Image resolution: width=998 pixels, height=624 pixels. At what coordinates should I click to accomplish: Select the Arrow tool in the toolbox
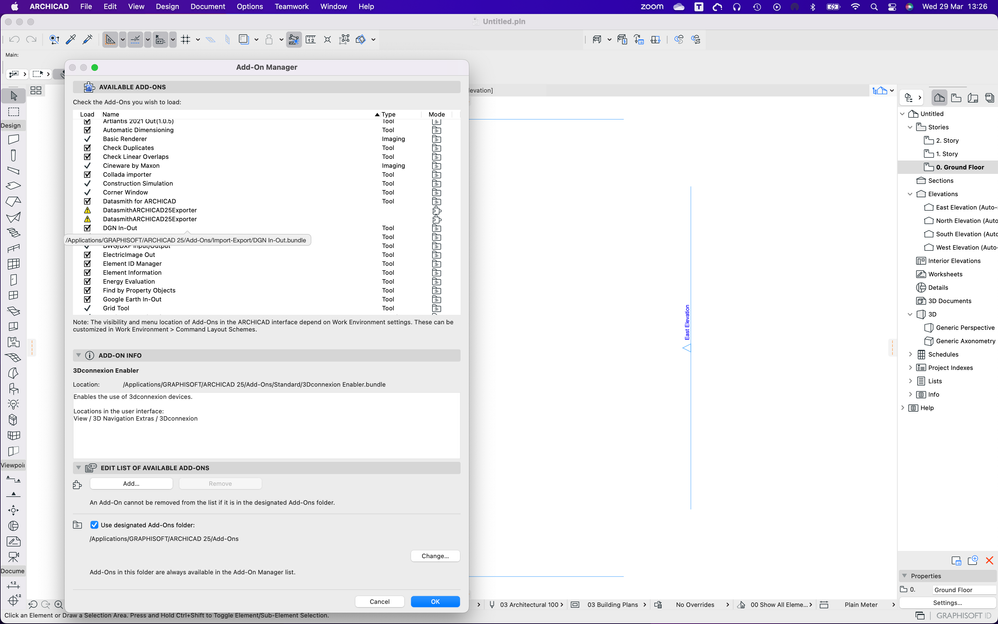[x=13, y=96]
